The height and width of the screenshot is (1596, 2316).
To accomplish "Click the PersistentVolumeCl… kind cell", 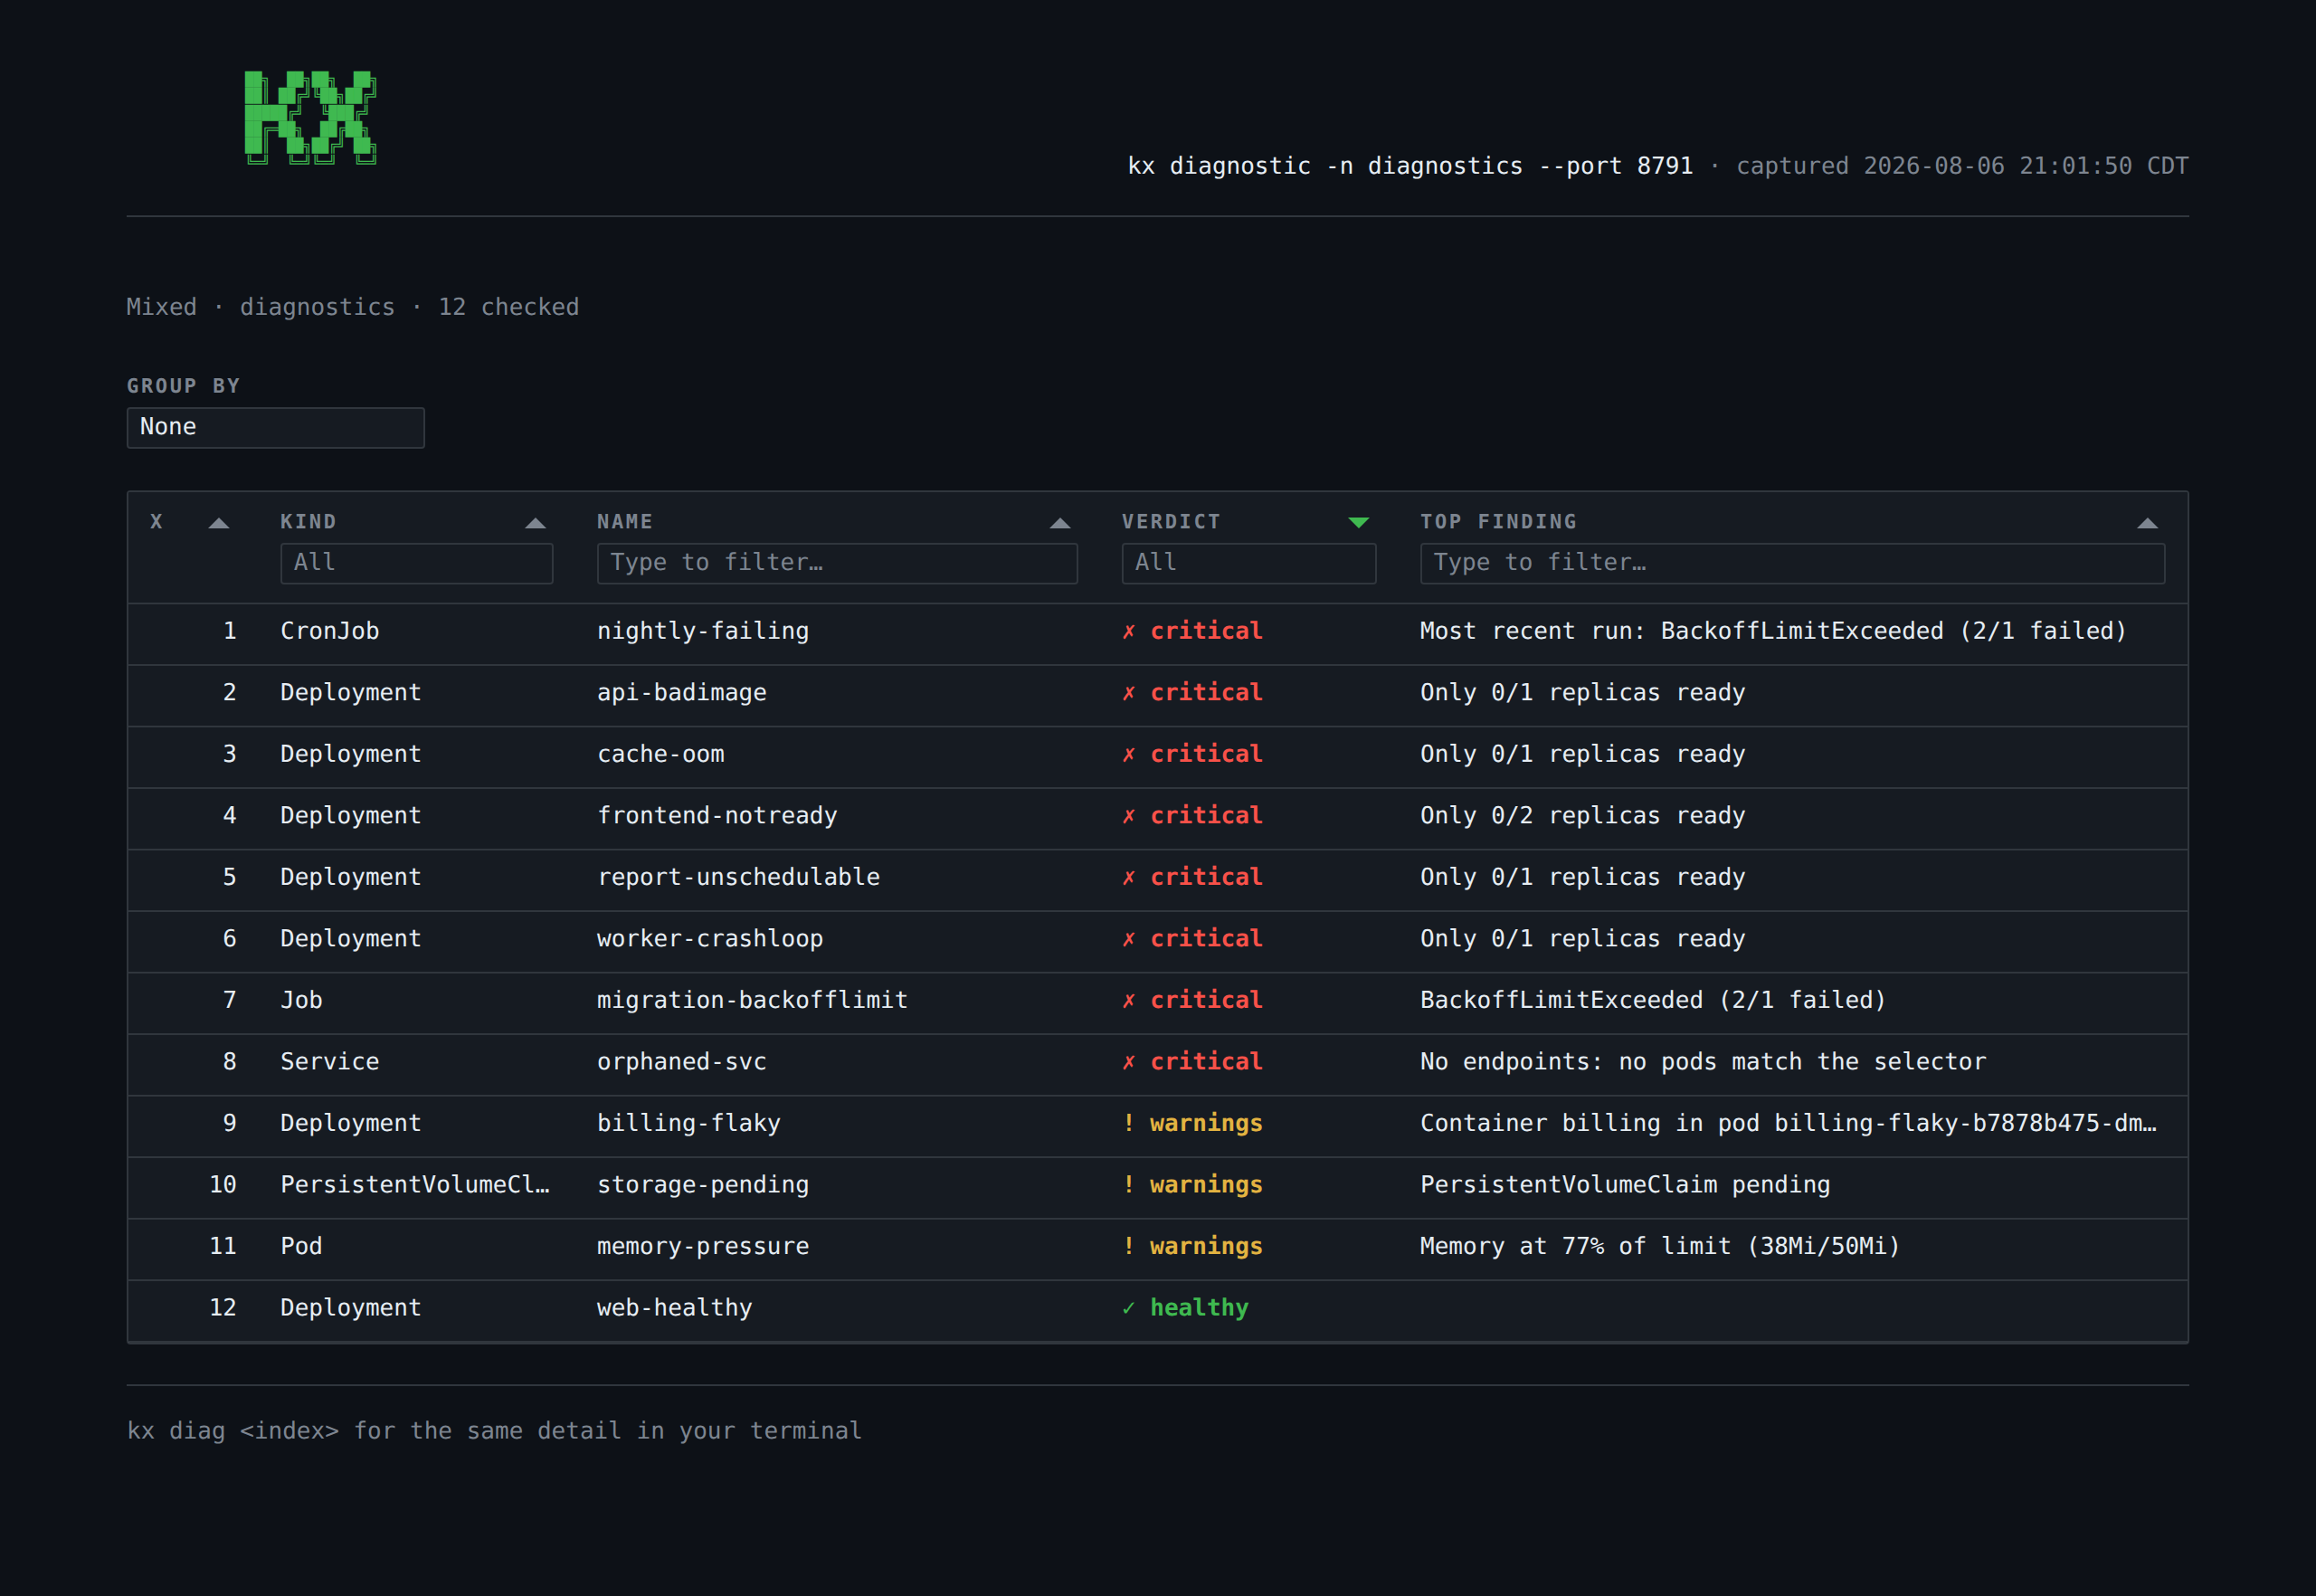I will click(x=415, y=1185).
